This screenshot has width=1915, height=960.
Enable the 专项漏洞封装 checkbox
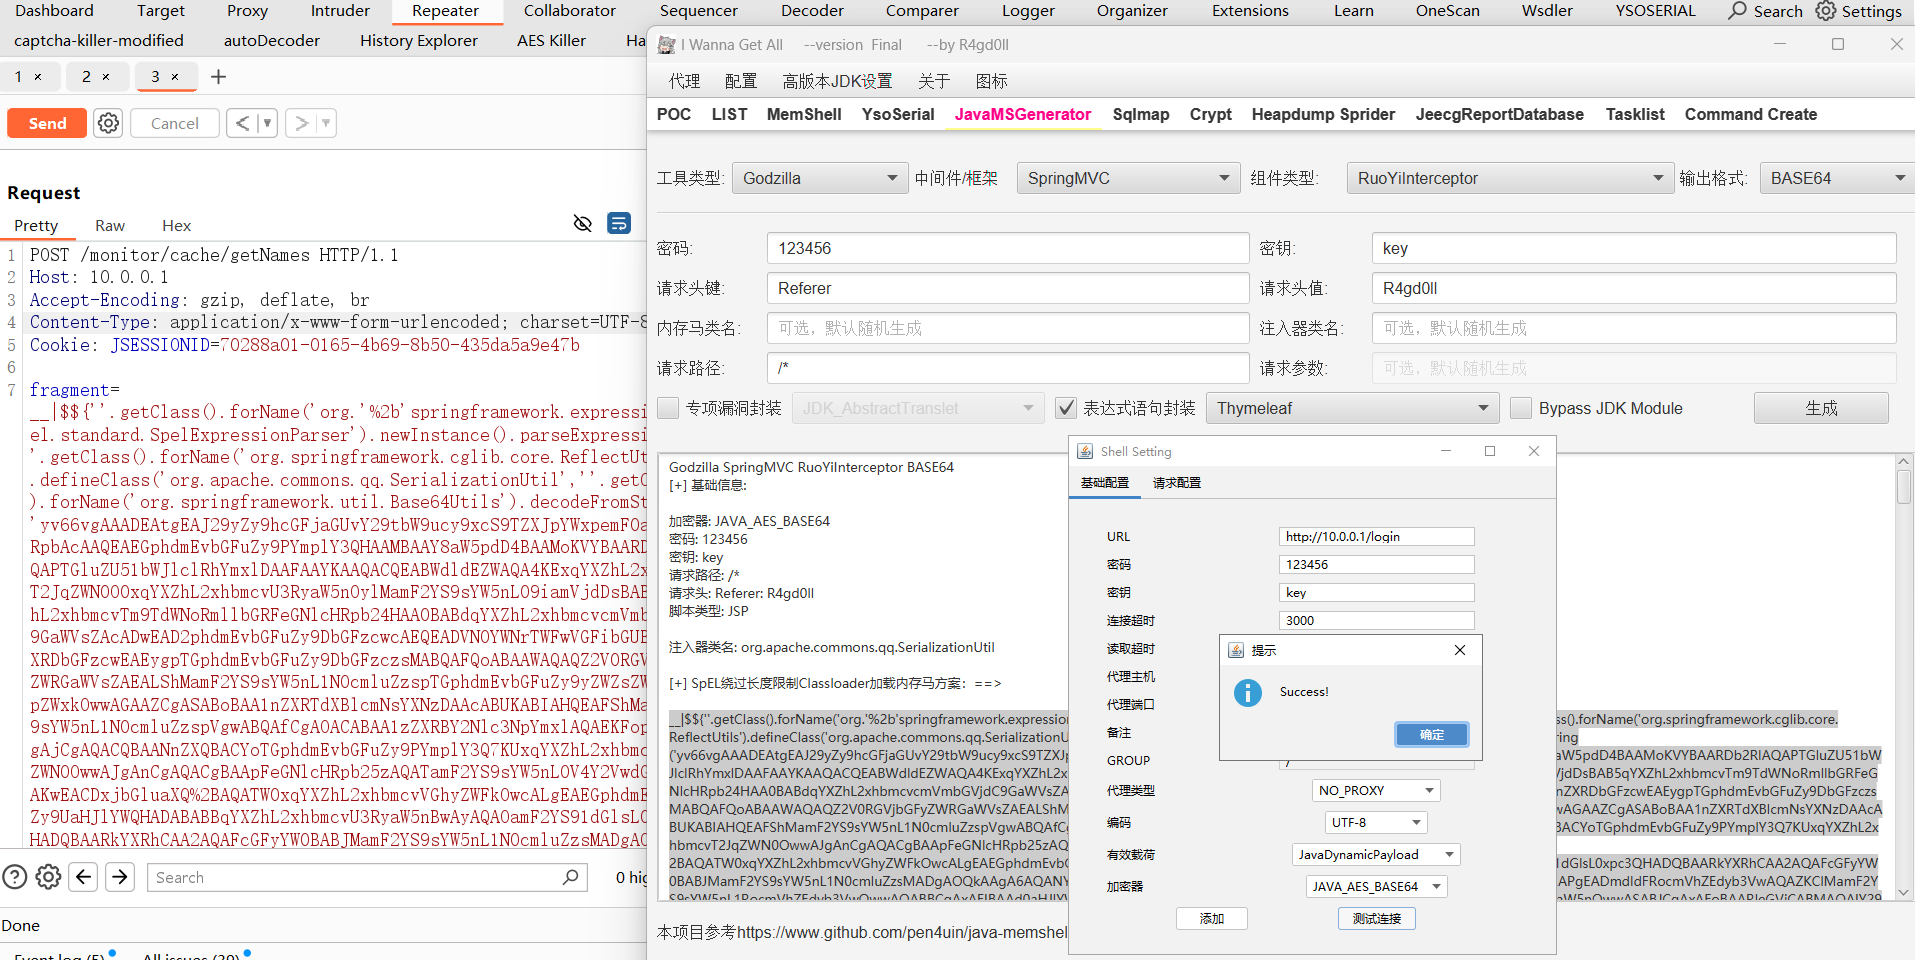[668, 408]
